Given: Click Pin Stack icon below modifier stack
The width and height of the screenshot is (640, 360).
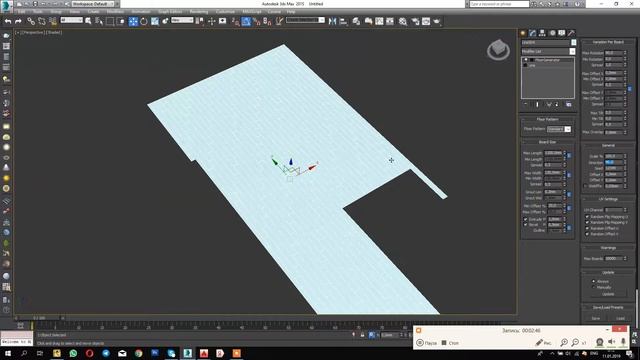Looking at the screenshot, I should (526, 104).
